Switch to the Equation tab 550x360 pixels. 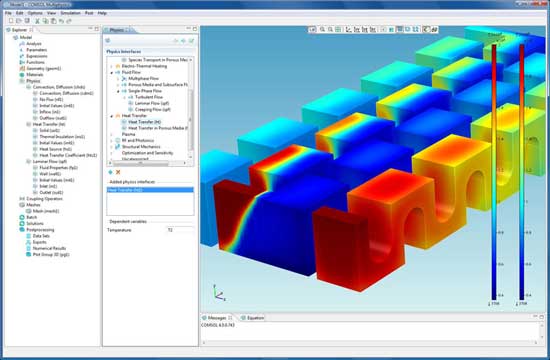tap(252, 318)
